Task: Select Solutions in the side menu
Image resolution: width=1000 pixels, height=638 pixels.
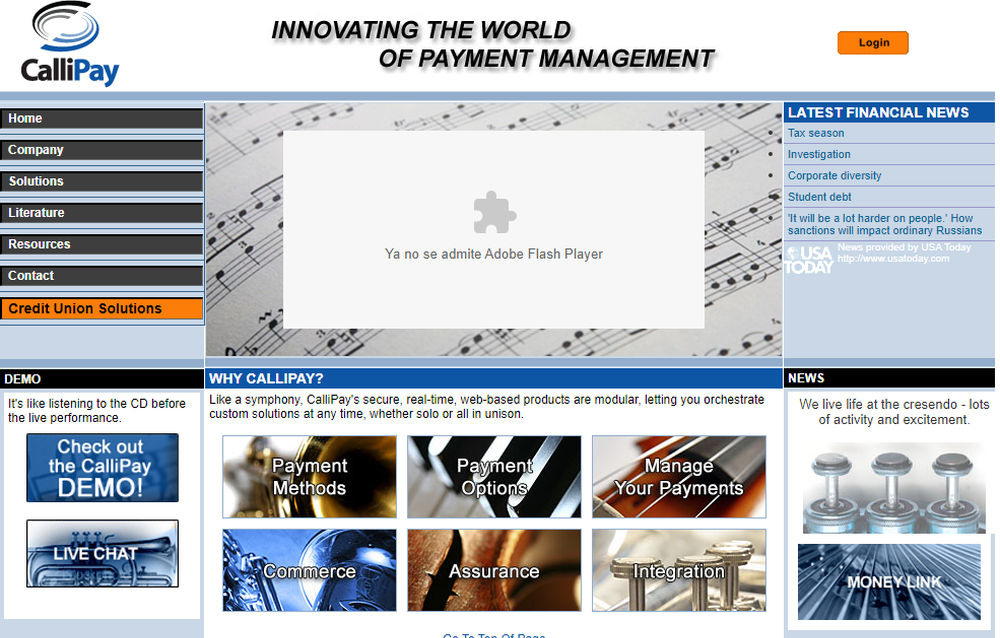Action: pos(102,181)
